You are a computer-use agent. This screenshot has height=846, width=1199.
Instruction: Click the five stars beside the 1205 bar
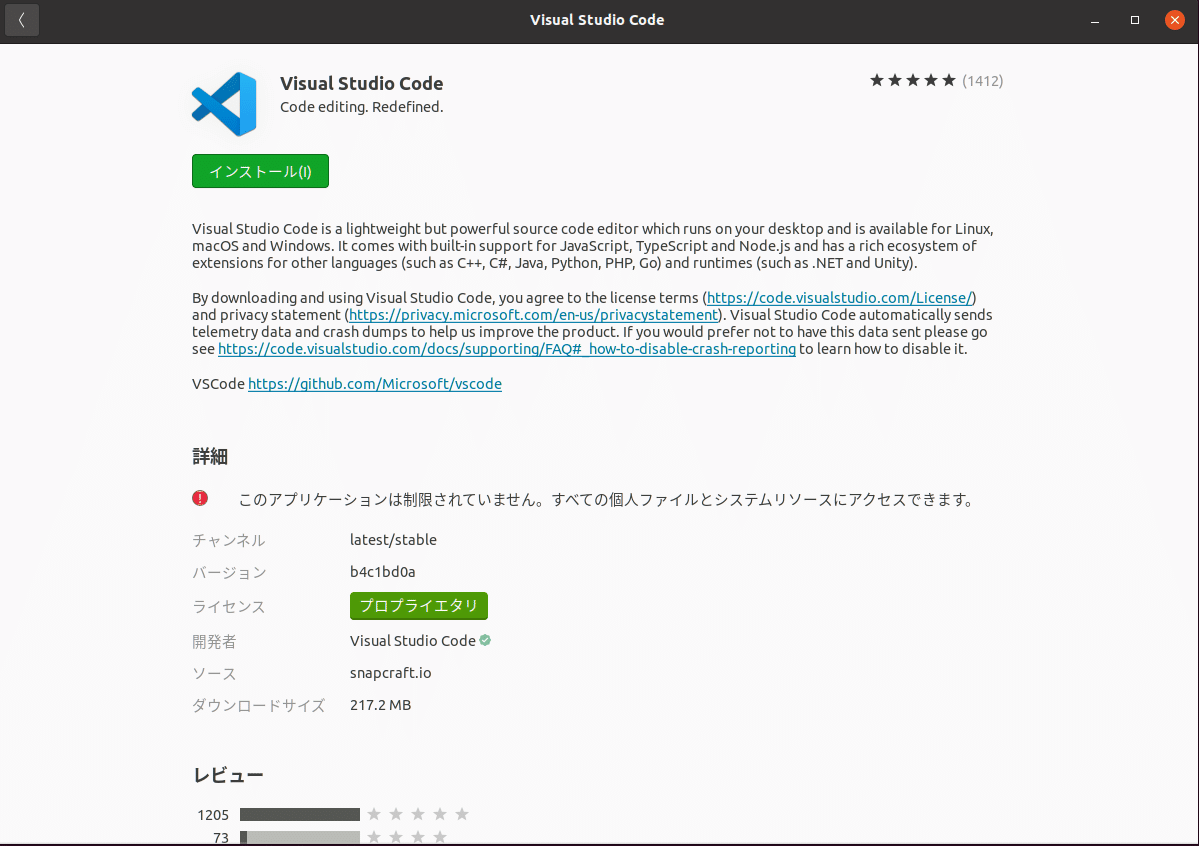(x=418, y=815)
